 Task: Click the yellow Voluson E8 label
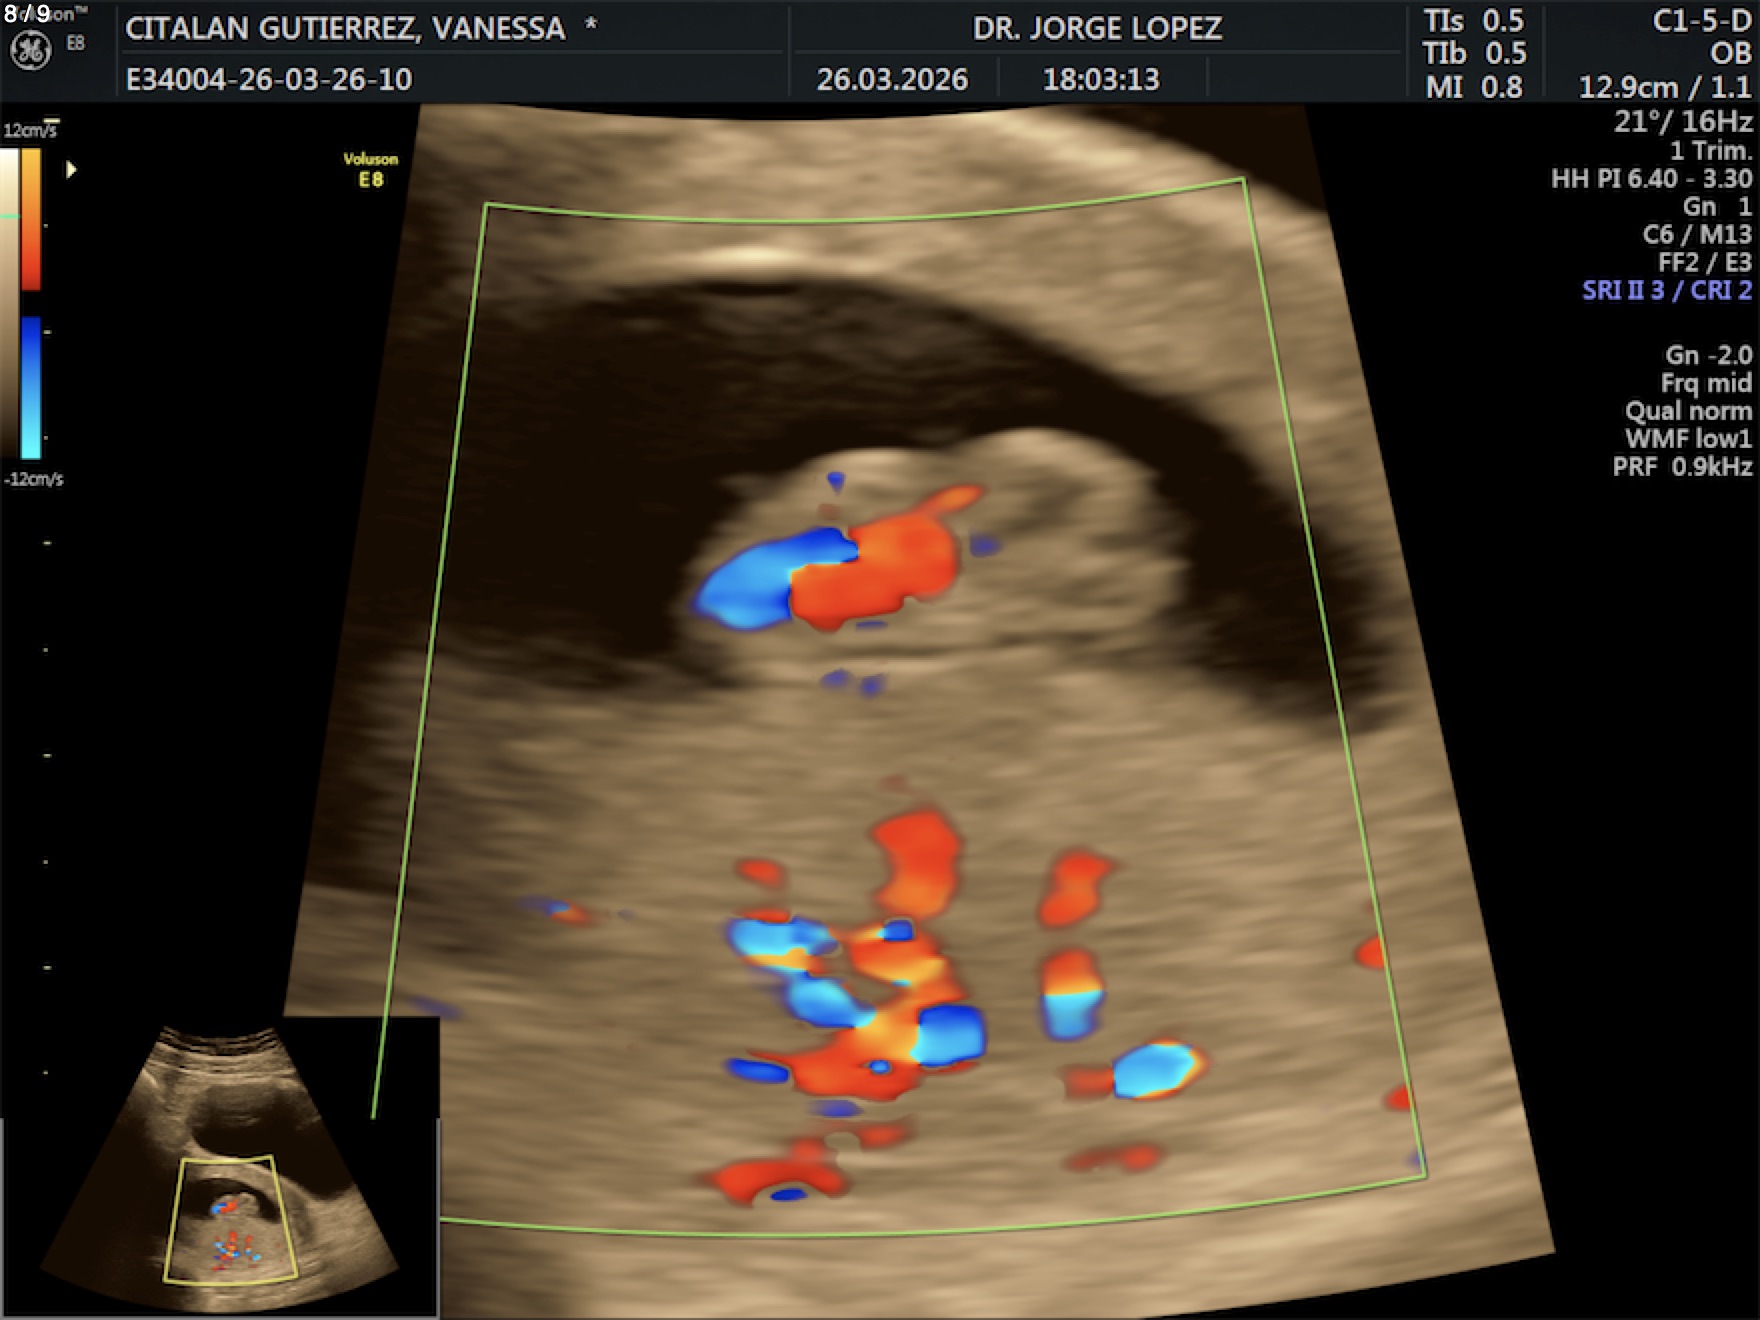pos(370,169)
